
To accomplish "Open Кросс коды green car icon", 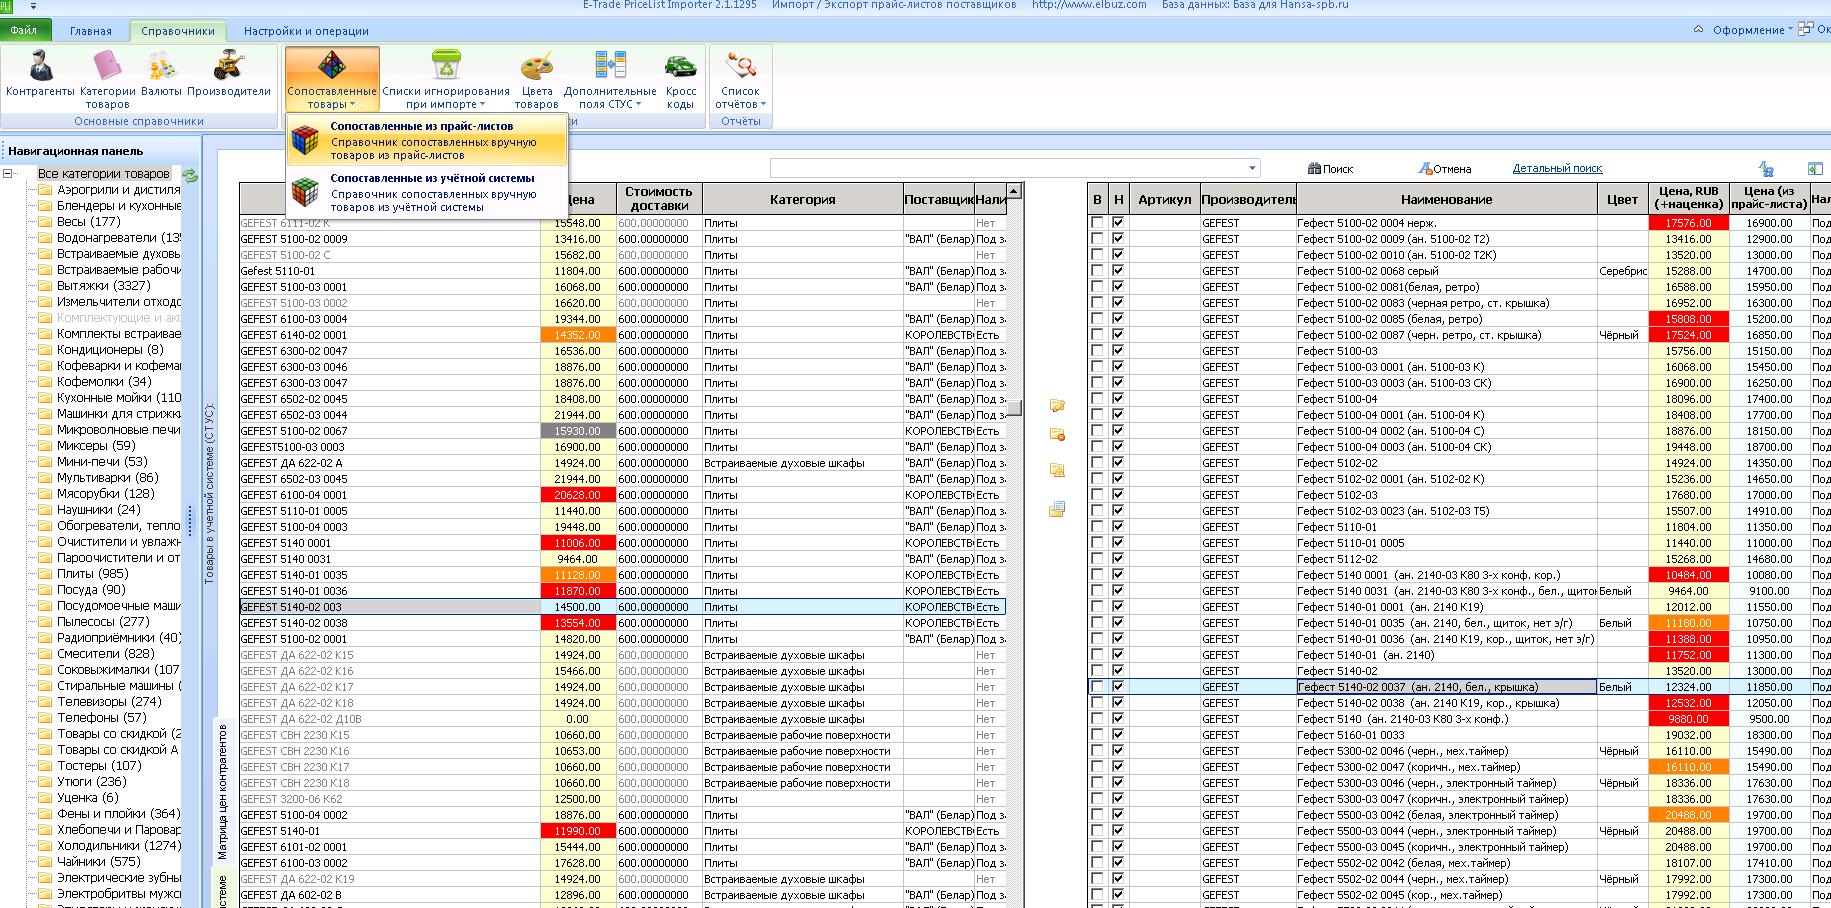I will pos(680,77).
